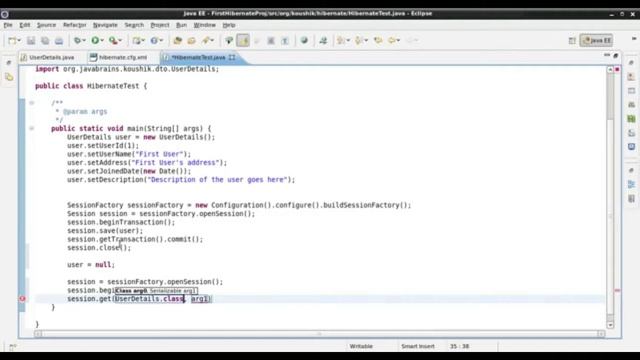The height and width of the screenshot is (360, 640).
Task: Click the 'session.save(user);' code line
Action: [x=105, y=231]
